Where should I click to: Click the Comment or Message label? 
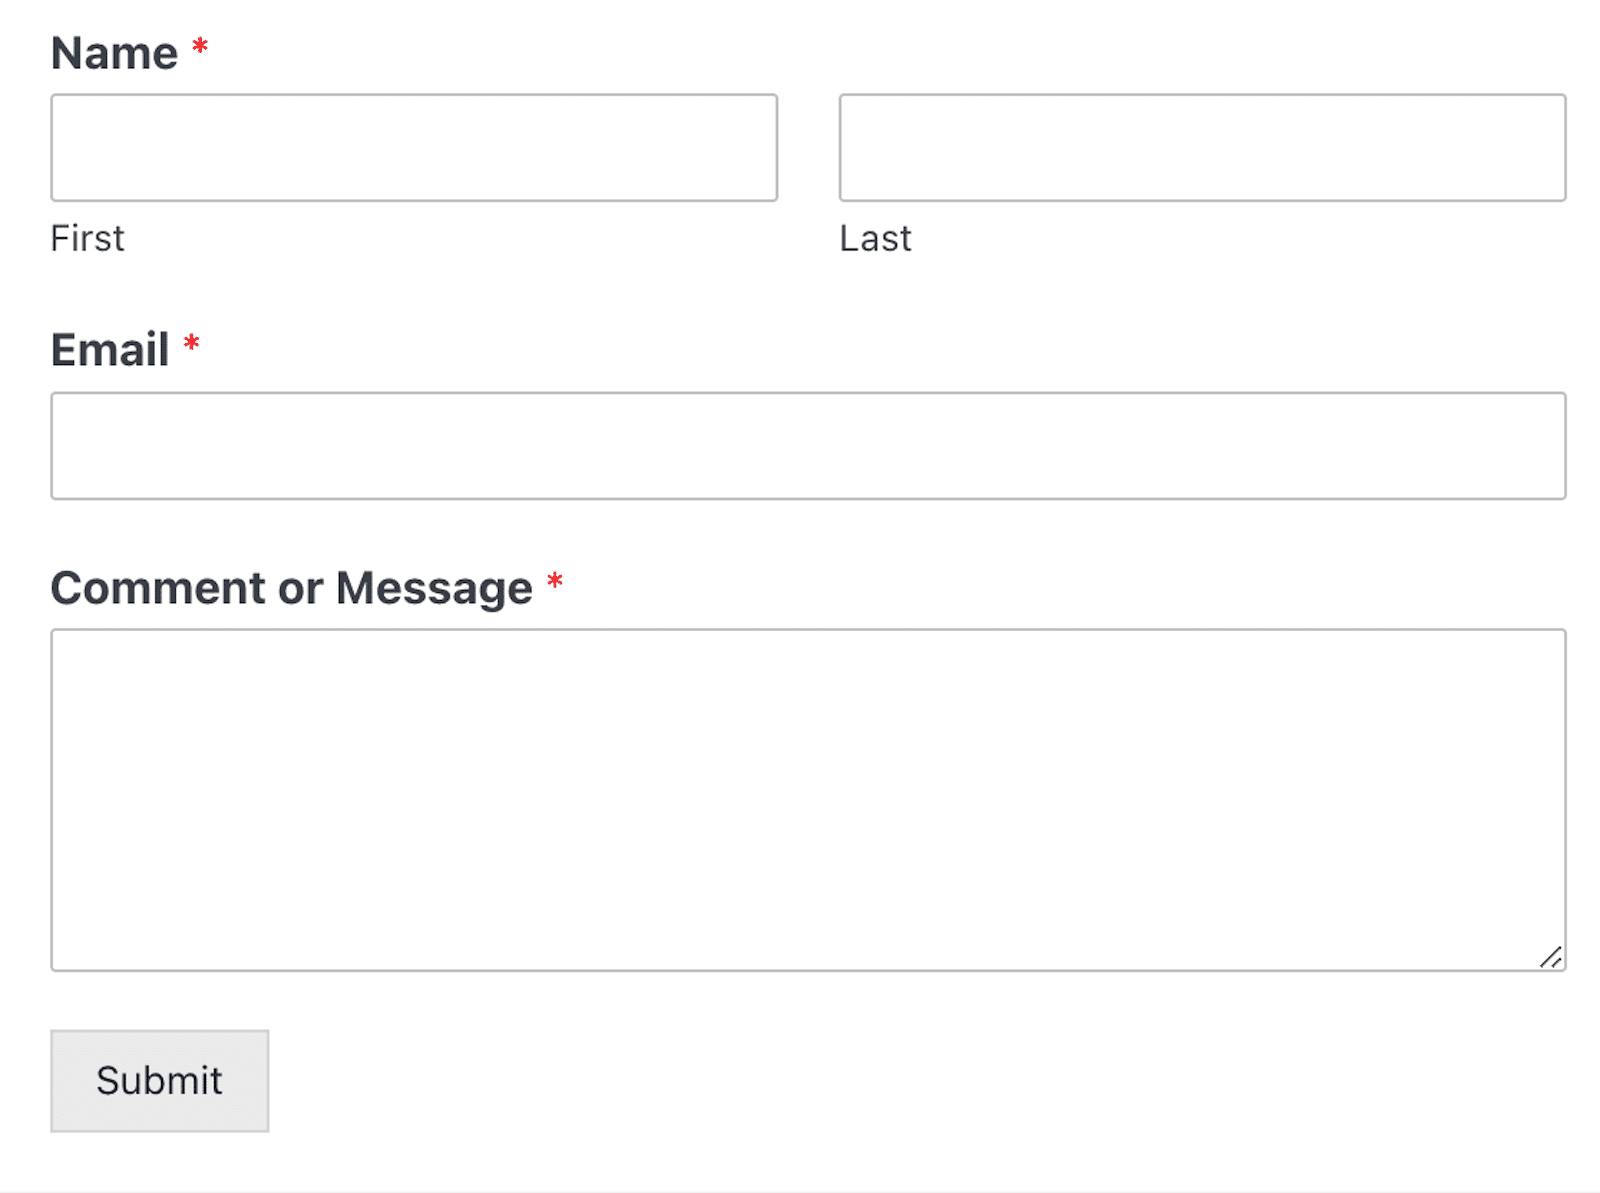(x=290, y=587)
